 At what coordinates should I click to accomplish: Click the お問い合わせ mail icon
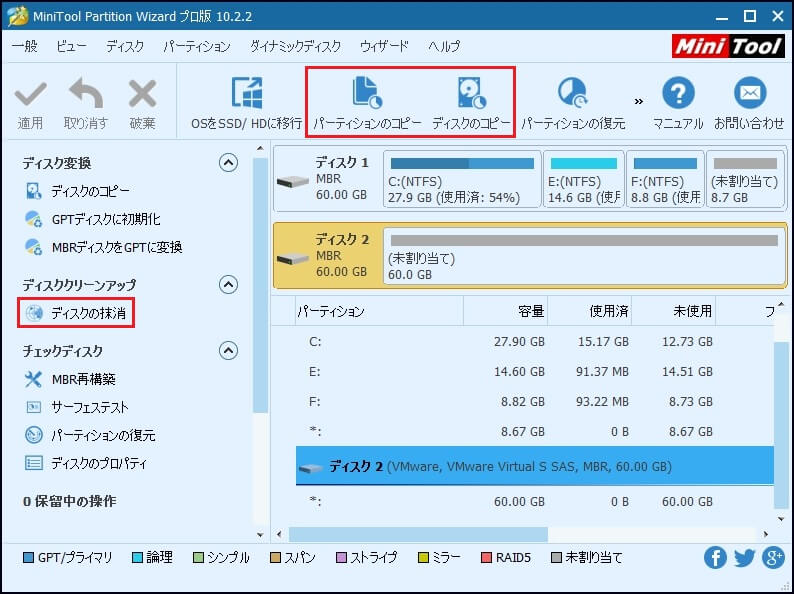(x=749, y=93)
